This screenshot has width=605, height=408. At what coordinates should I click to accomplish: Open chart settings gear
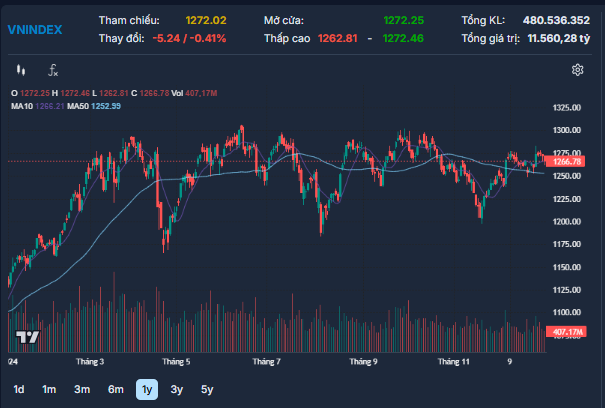577,70
